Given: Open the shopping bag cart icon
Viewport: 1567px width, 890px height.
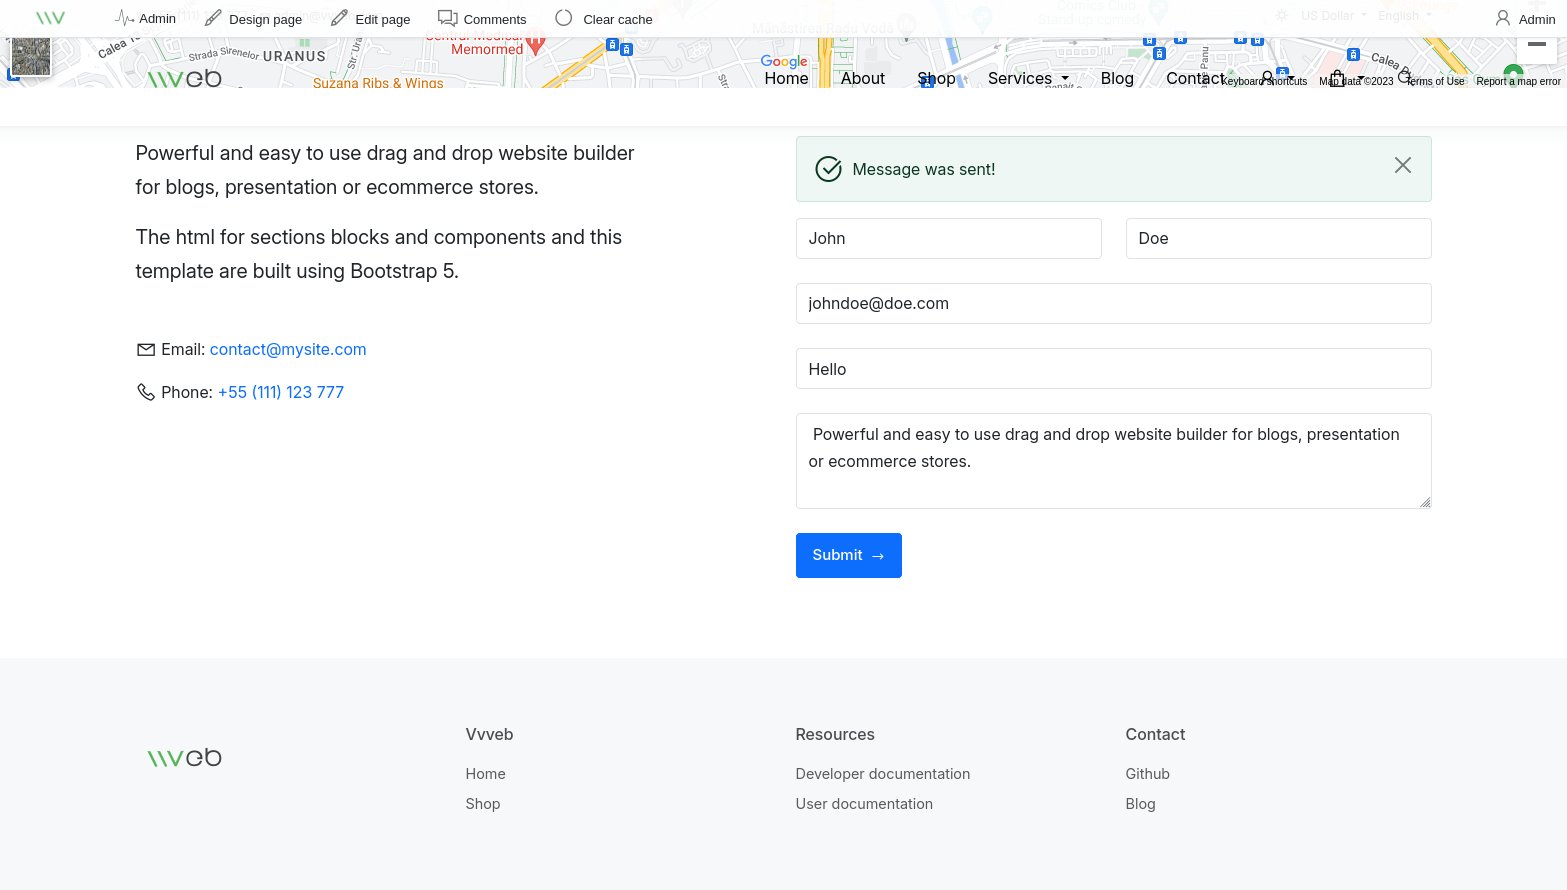Looking at the screenshot, I should coord(1337,78).
